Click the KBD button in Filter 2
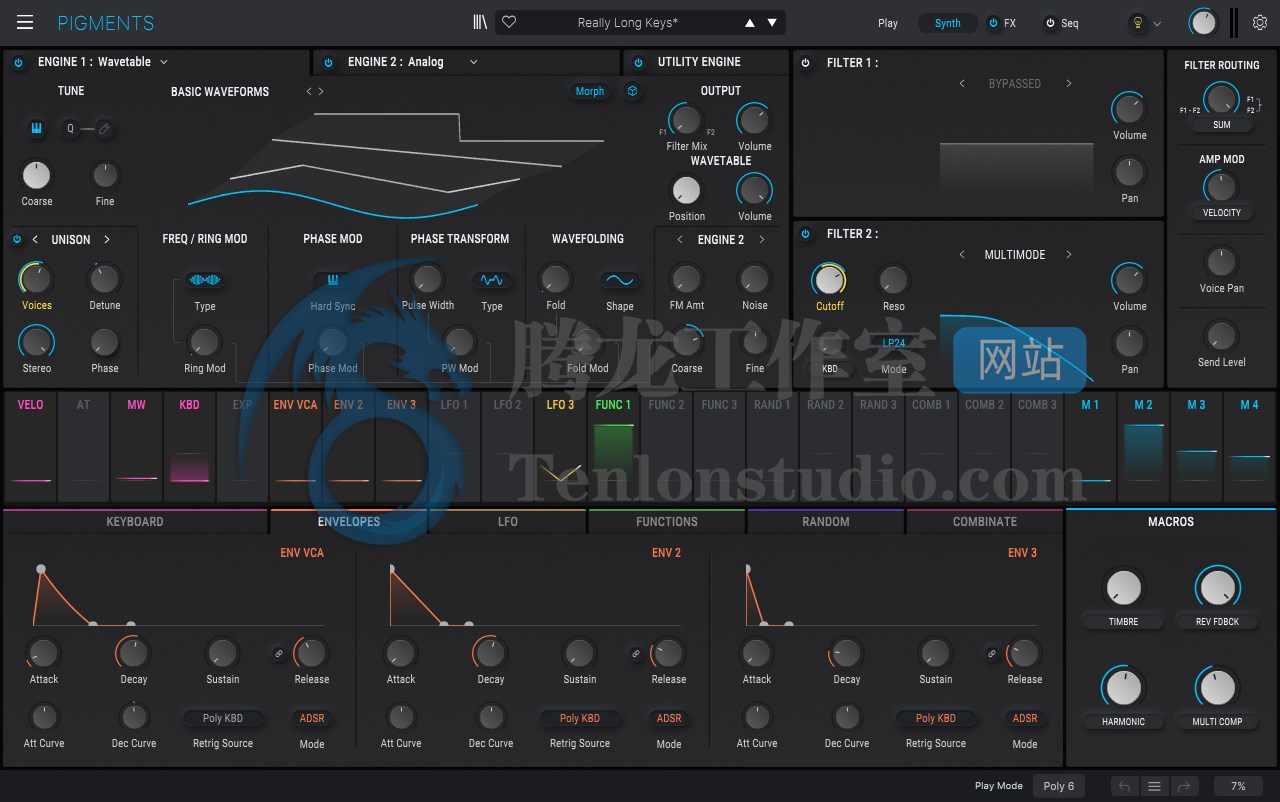The width and height of the screenshot is (1280, 802). point(830,369)
